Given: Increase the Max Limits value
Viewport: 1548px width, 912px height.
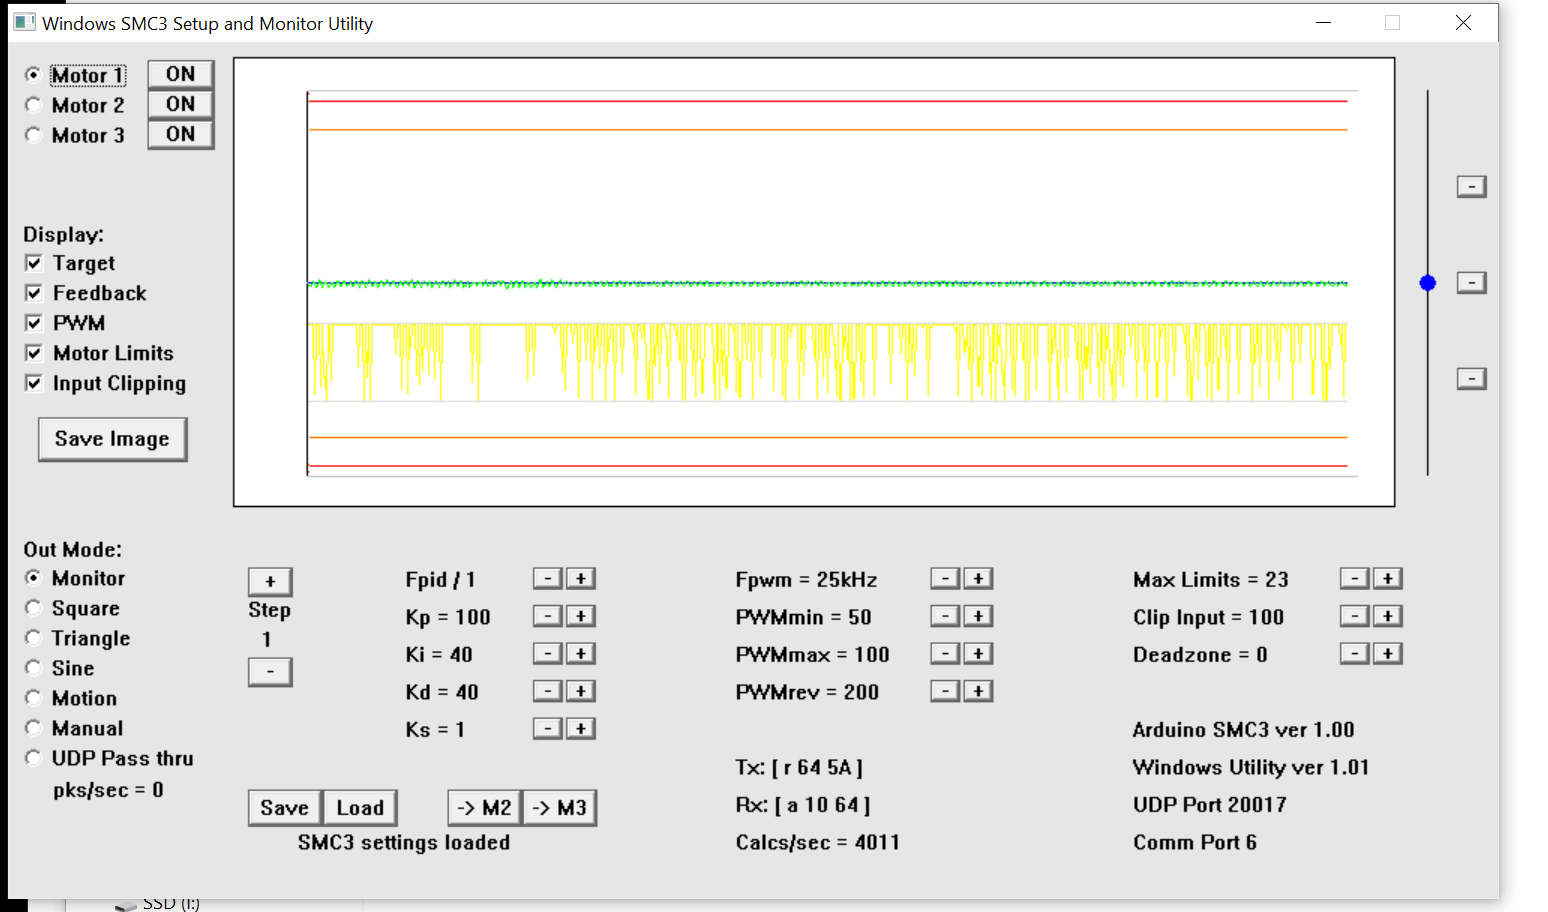Looking at the screenshot, I should (x=1388, y=579).
